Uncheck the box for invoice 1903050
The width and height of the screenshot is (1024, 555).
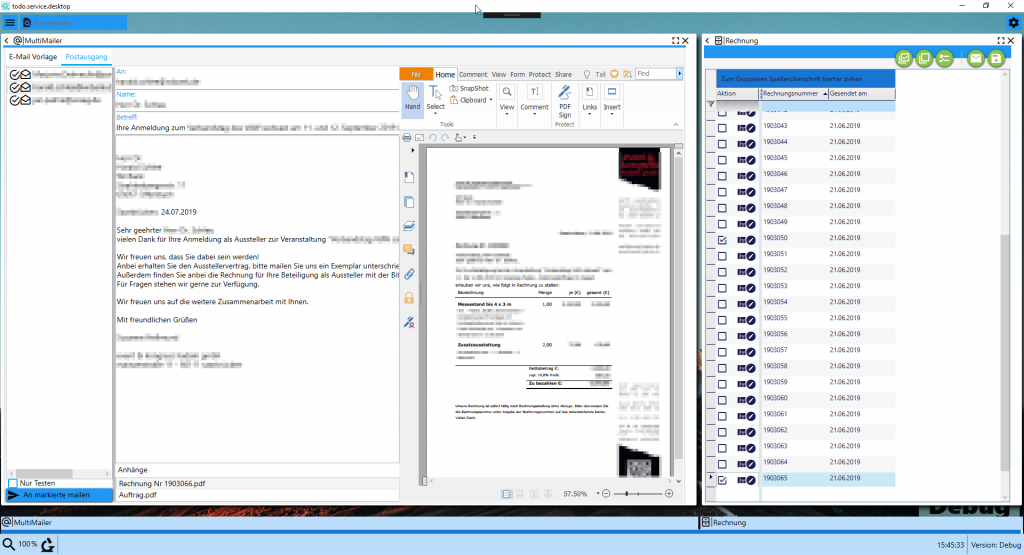(x=722, y=240)
